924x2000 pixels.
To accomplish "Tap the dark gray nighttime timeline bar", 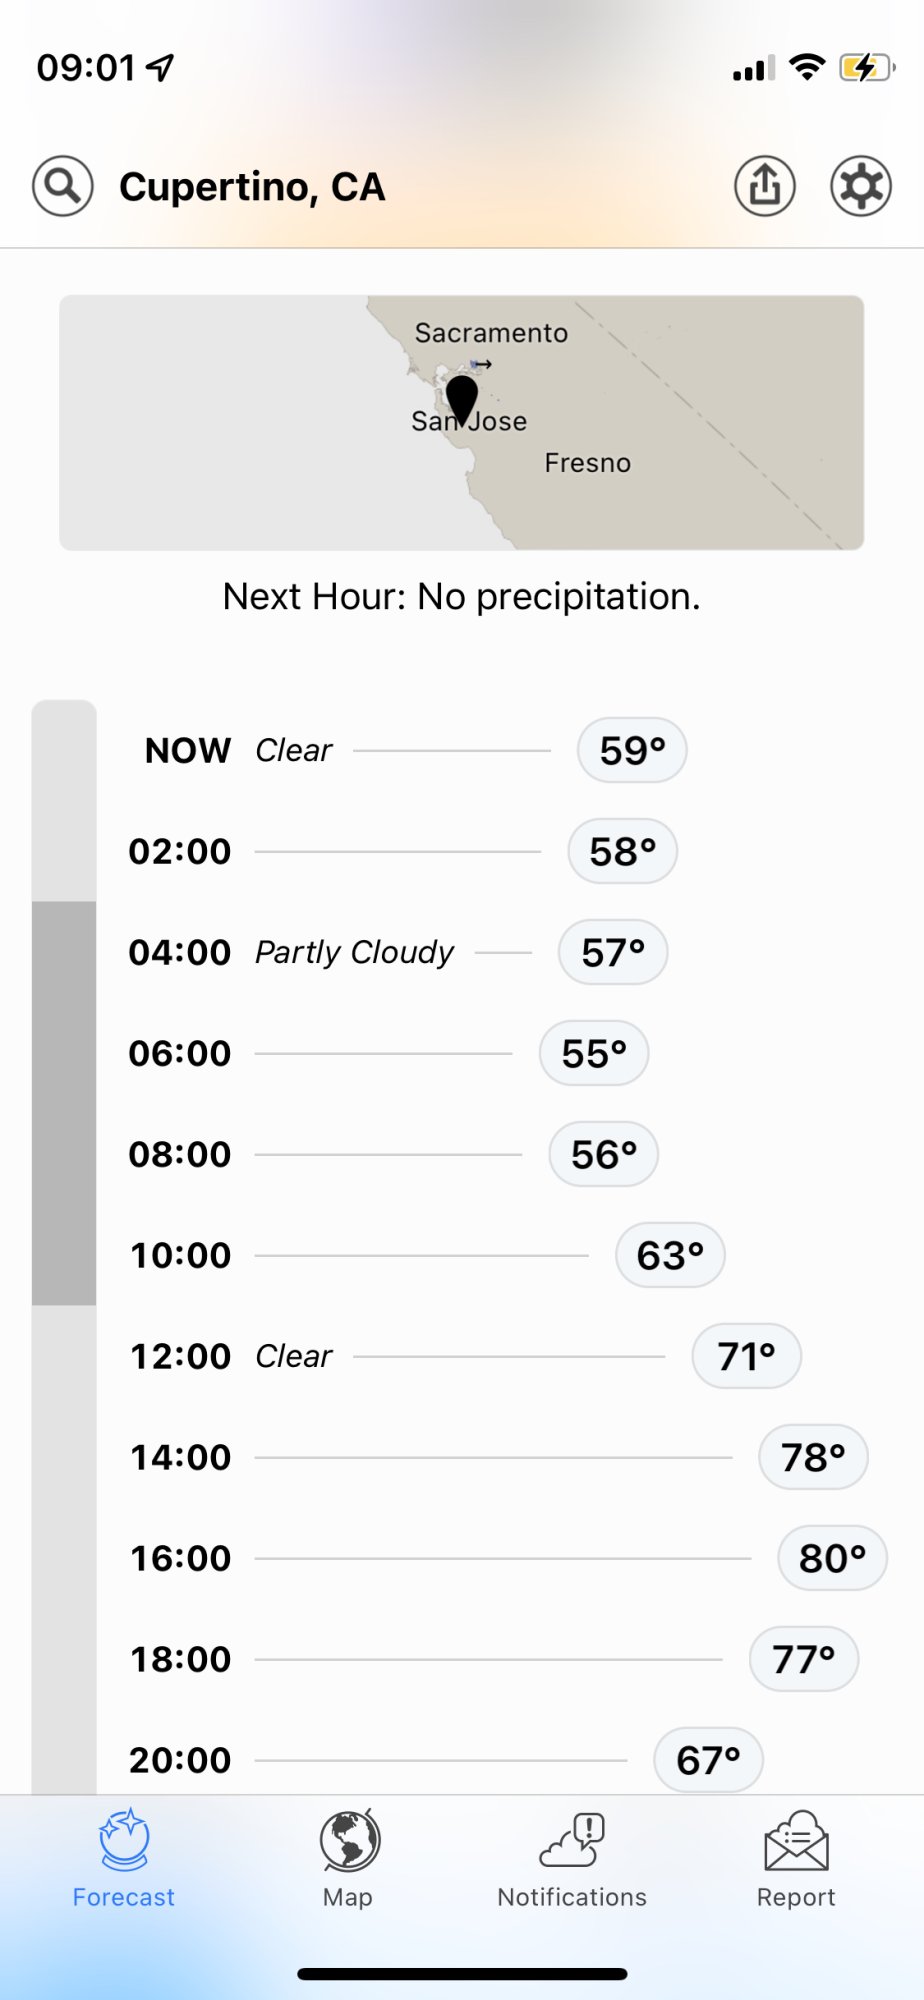I will coord(64,1103).
